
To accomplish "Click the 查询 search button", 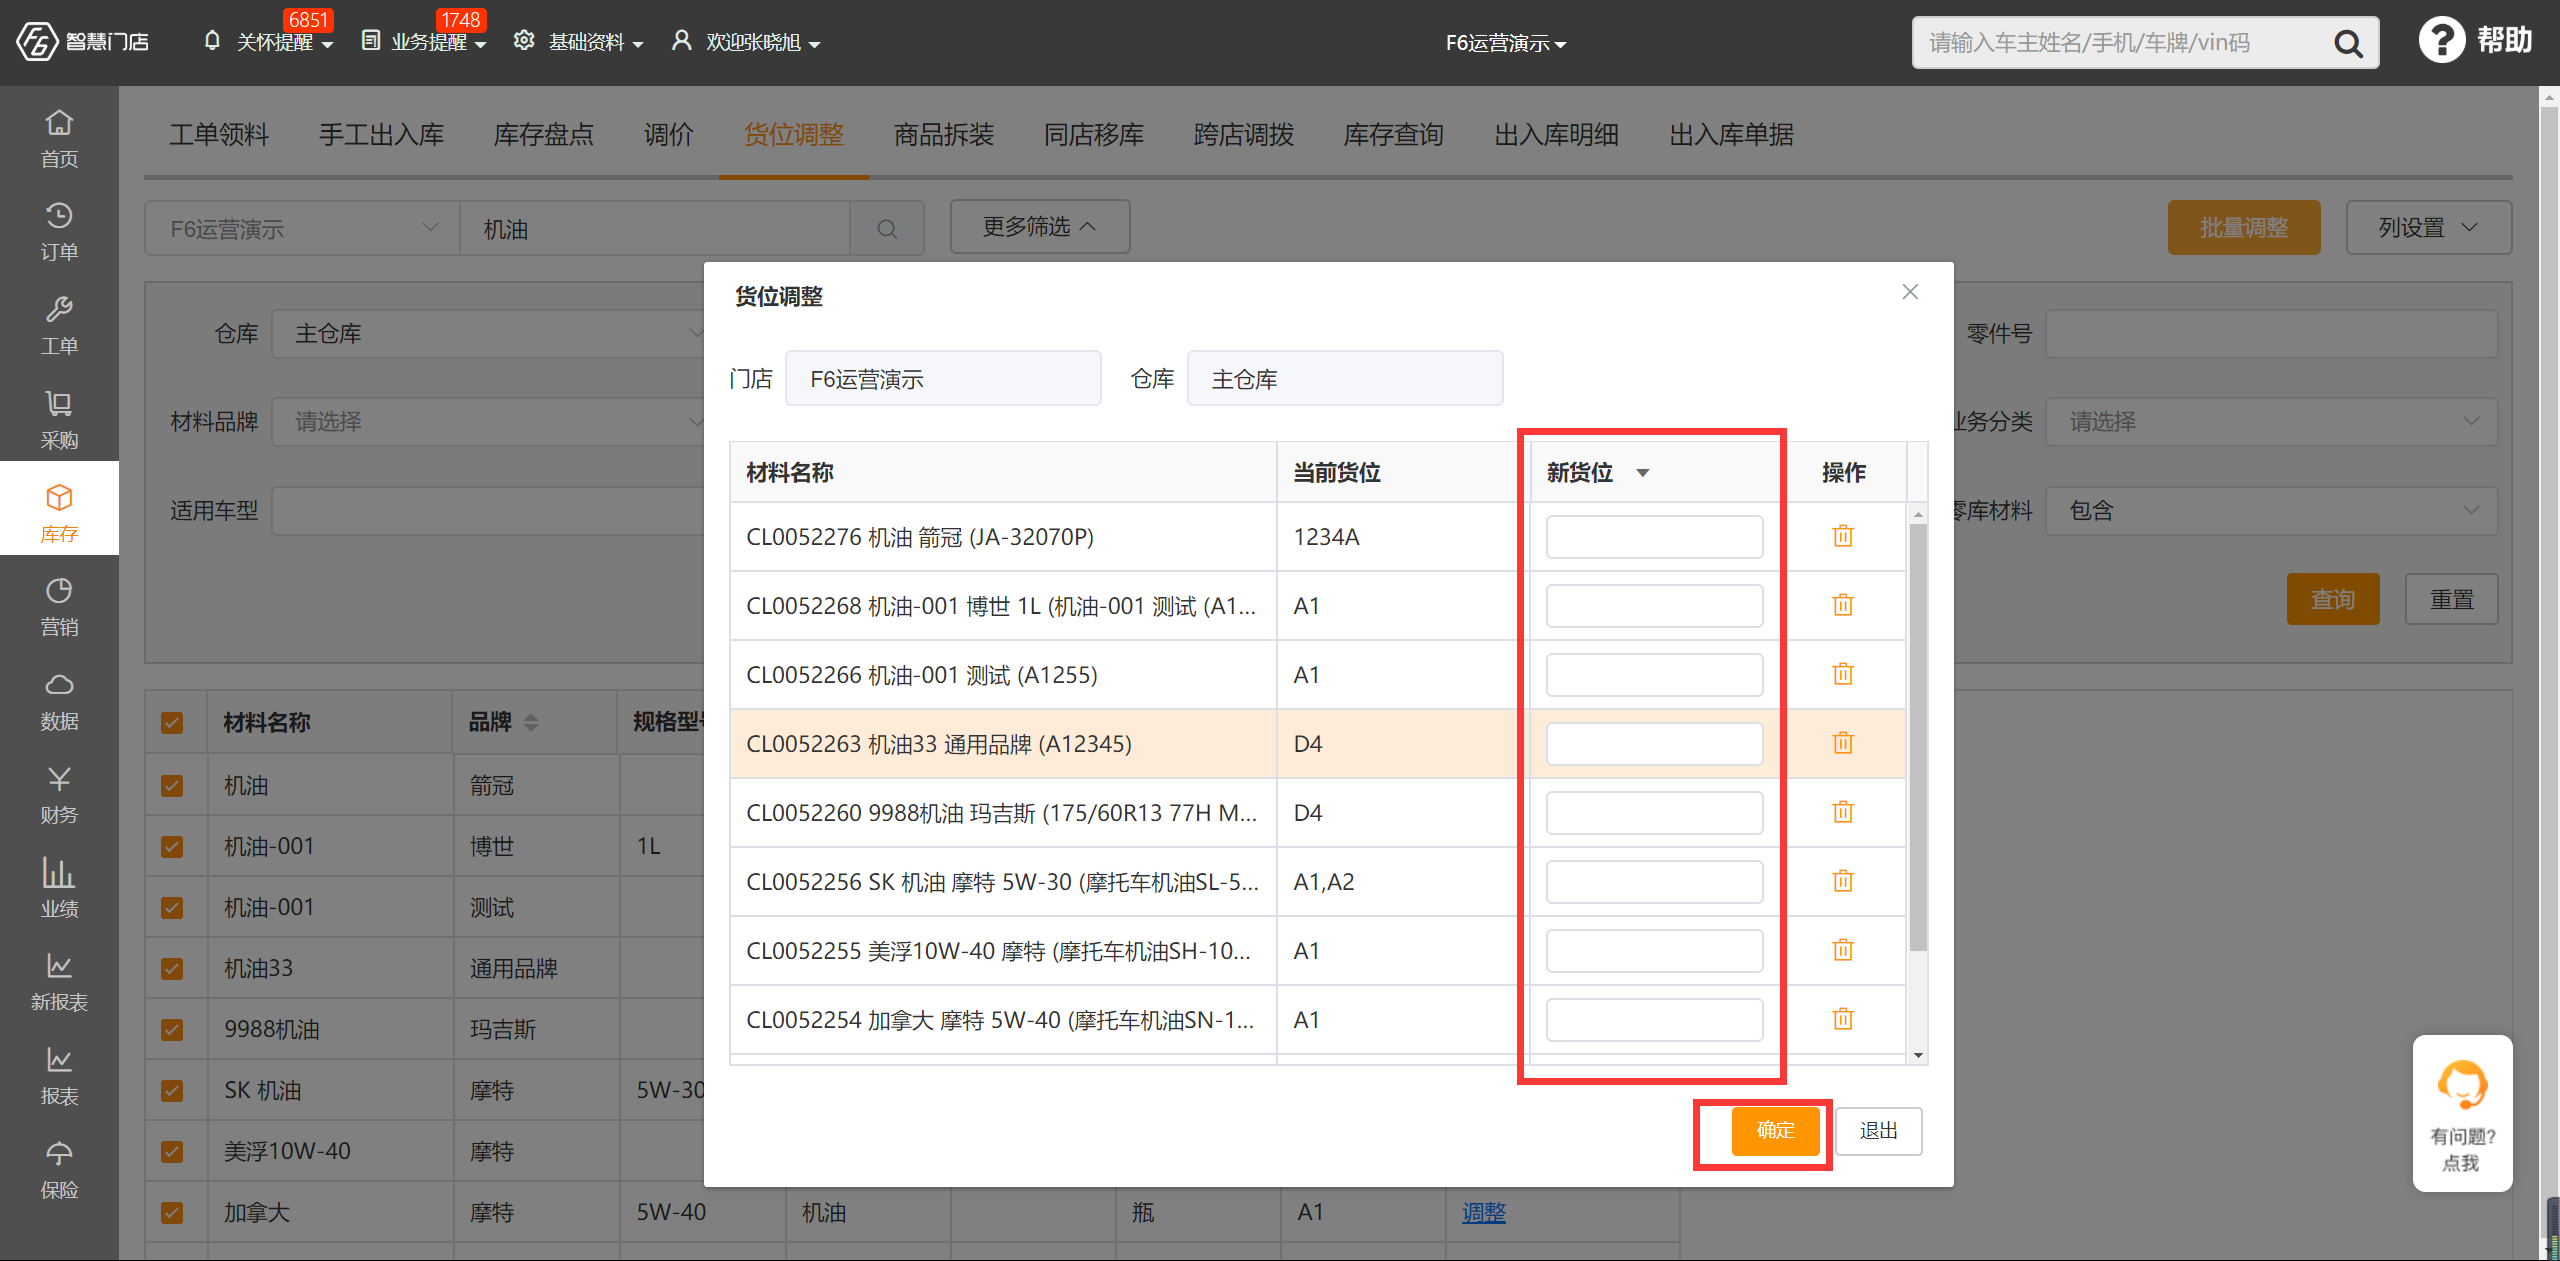I will click(2332, 599).
